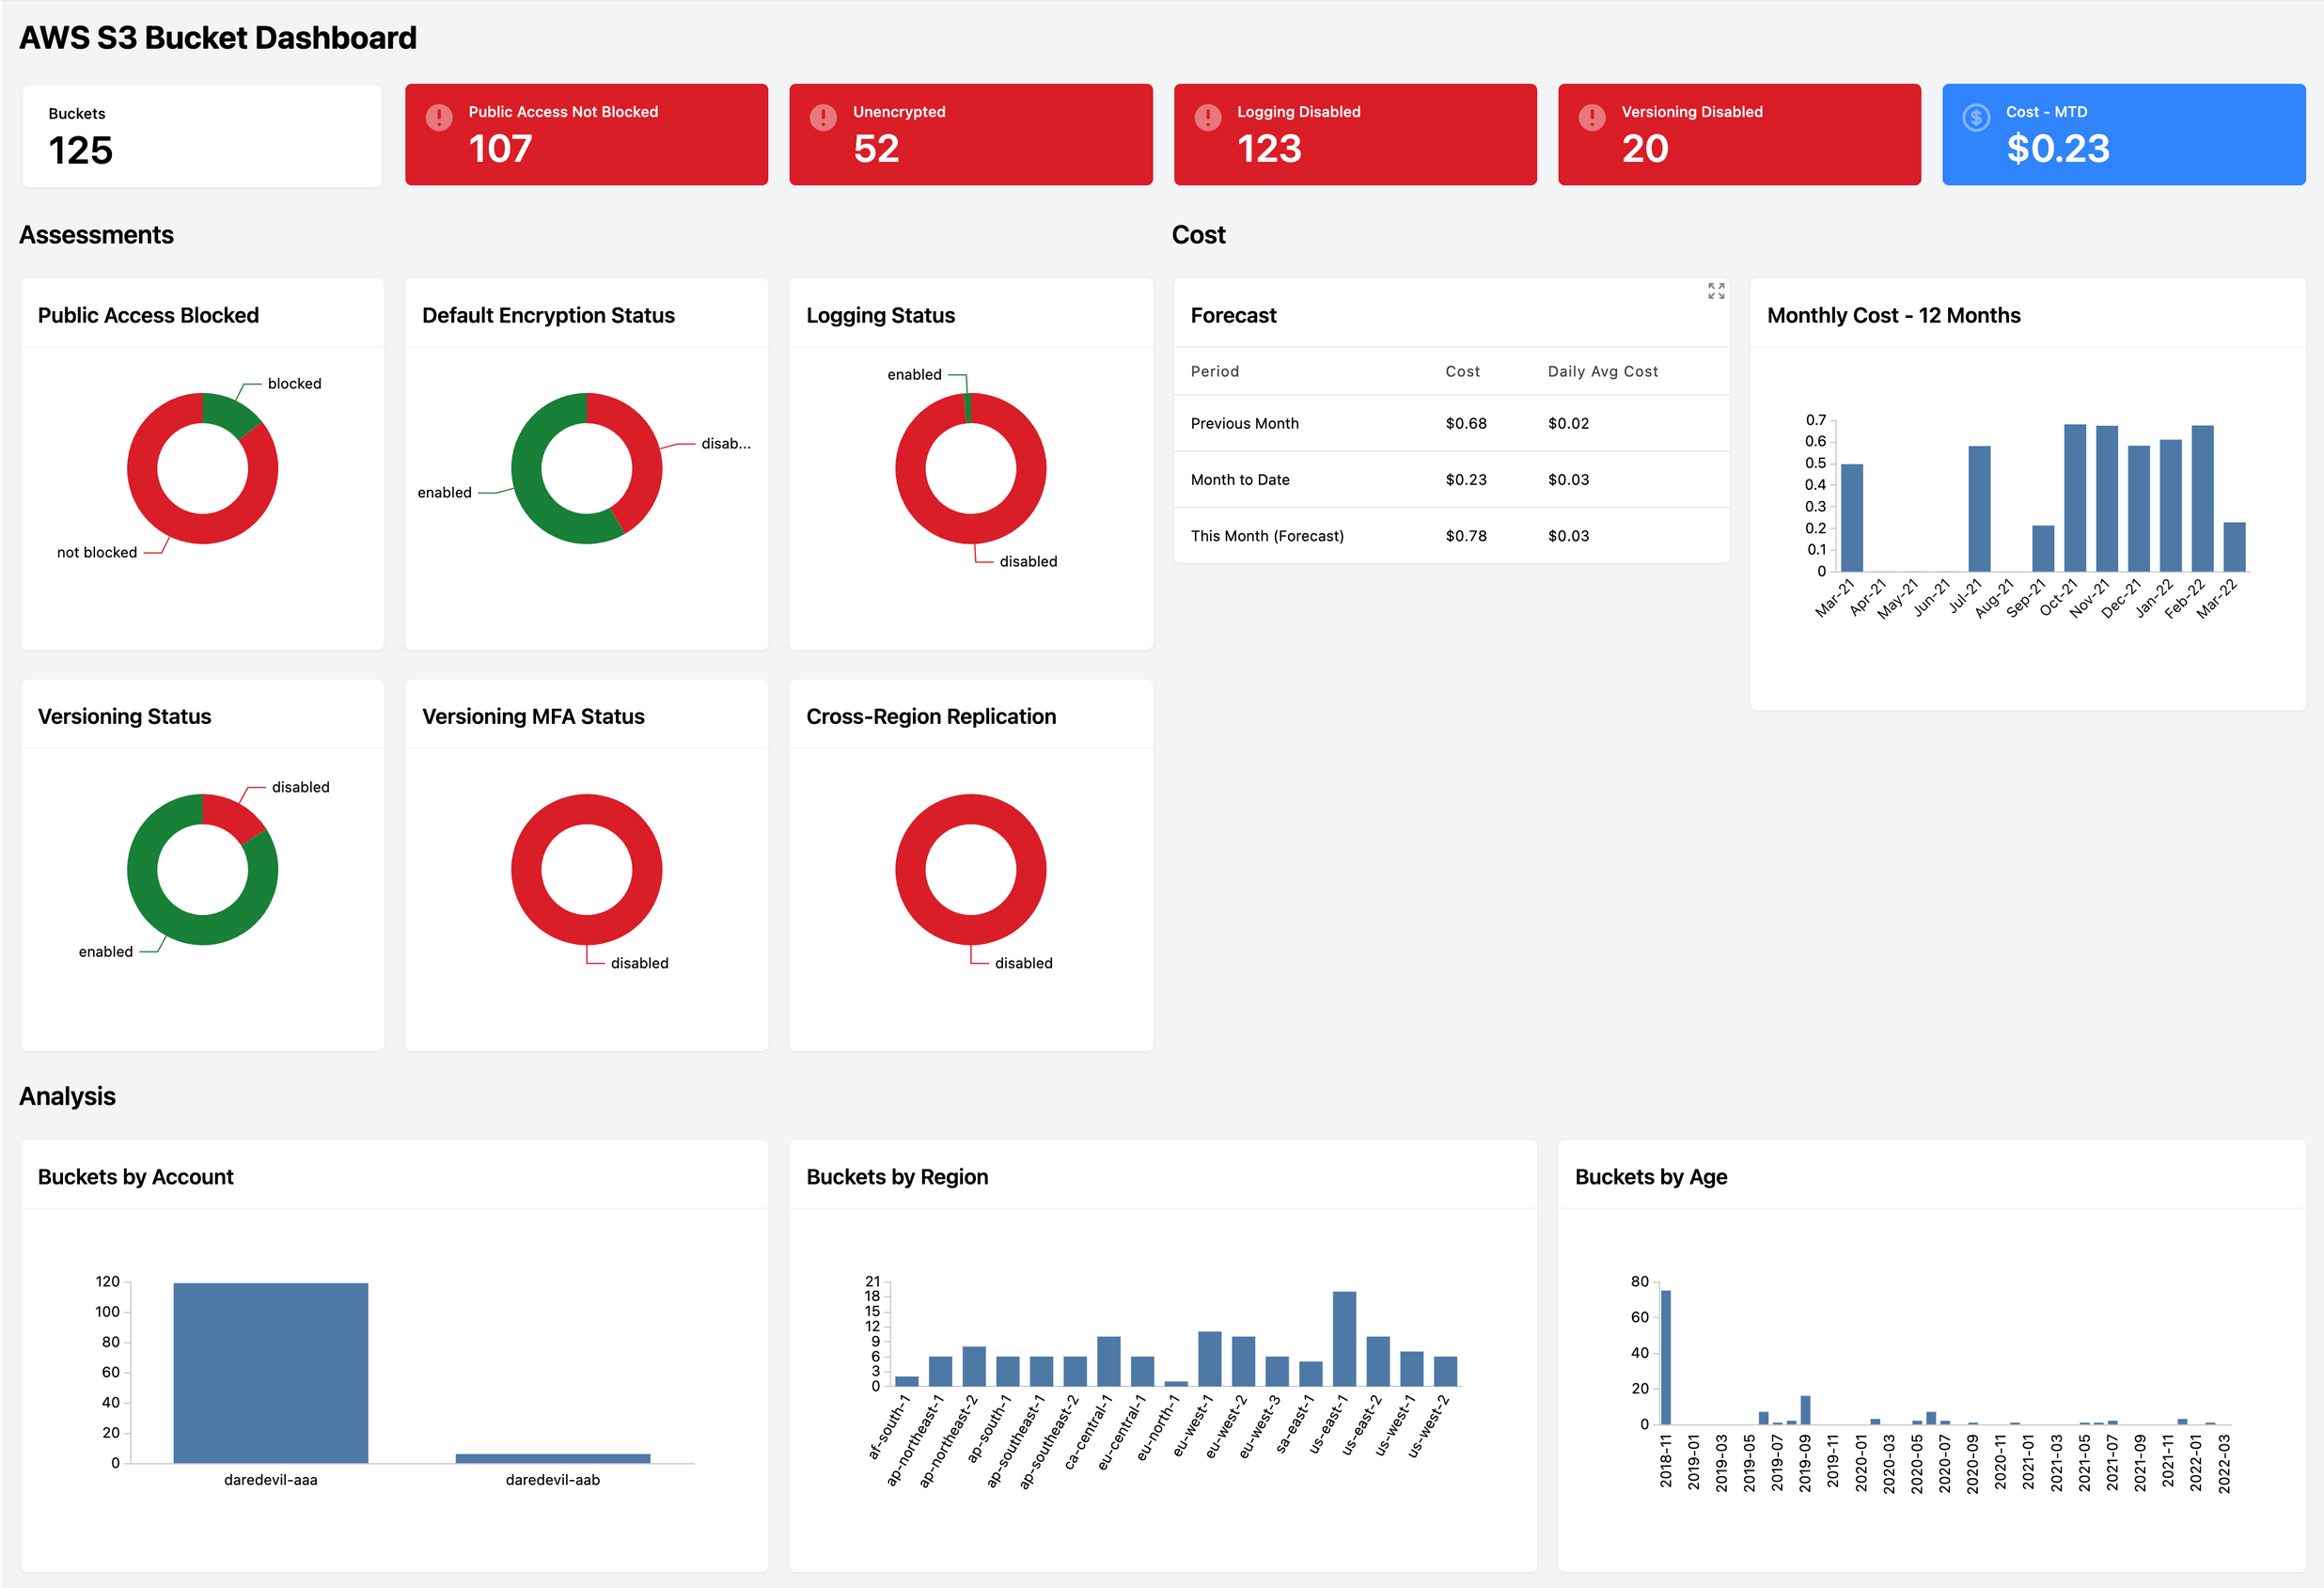This screenshot has width=2324, height=1588.
Task: Click the green blocked donut segment
Action: 229,412
